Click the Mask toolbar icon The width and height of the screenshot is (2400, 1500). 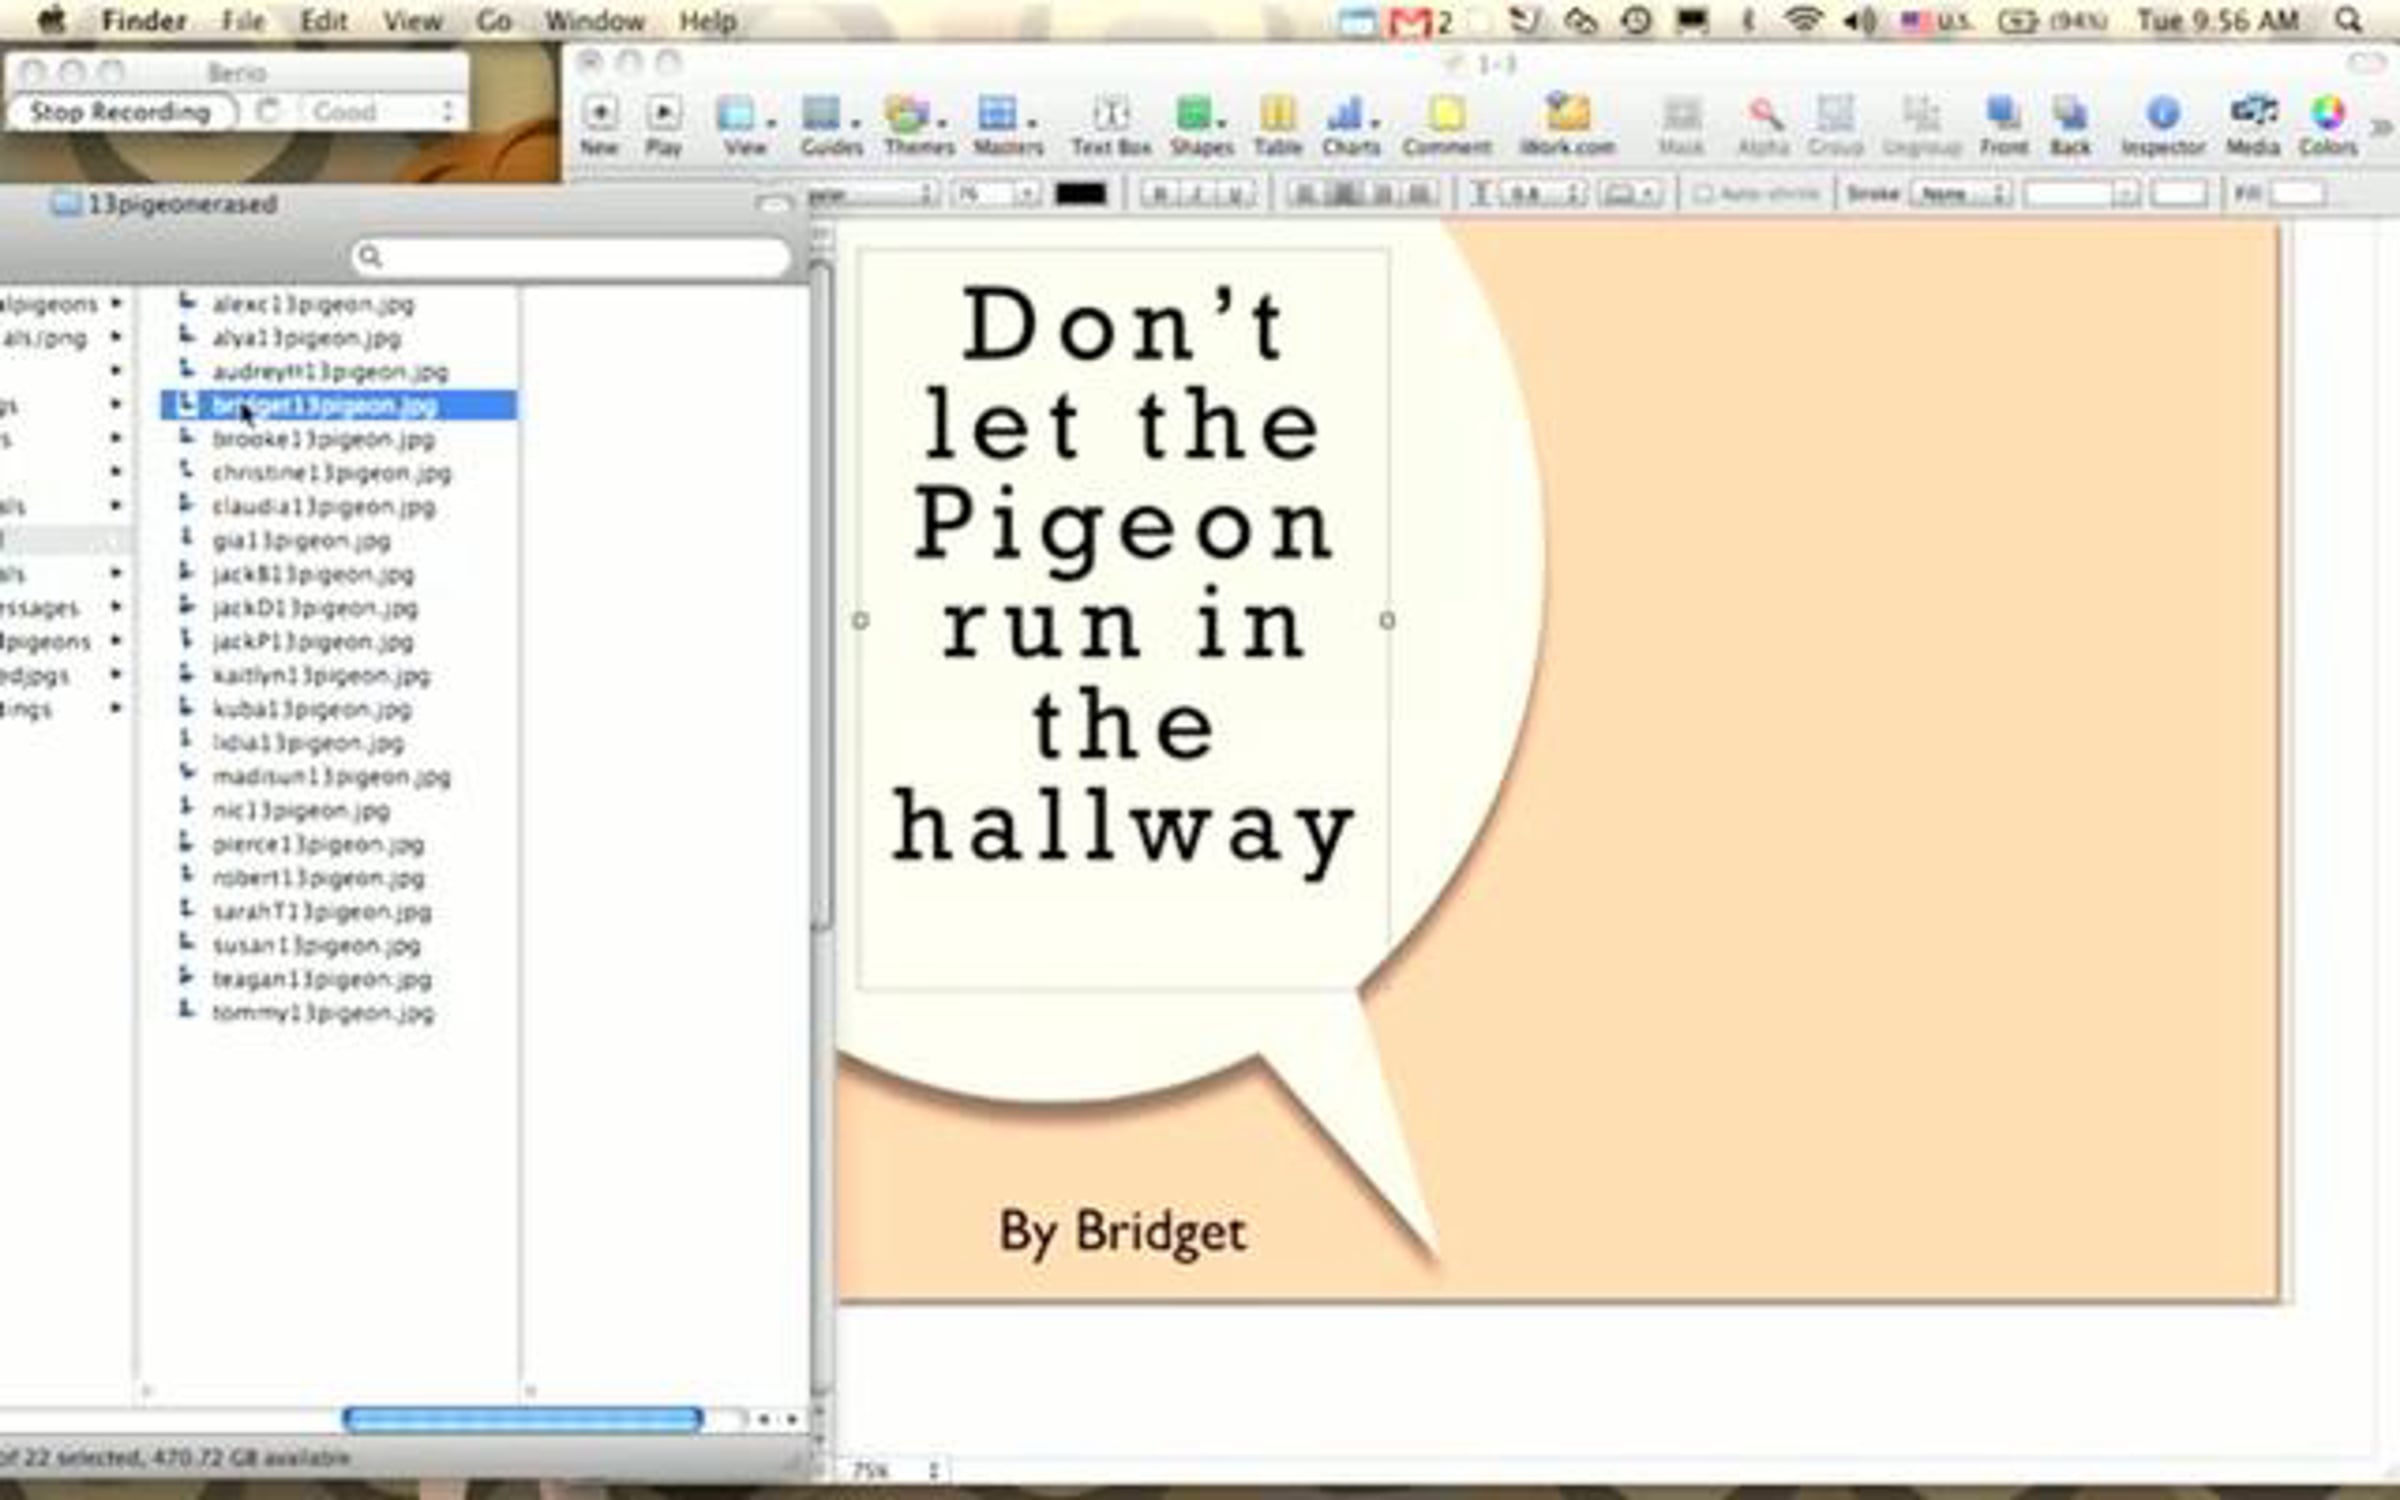[1681, 113]
